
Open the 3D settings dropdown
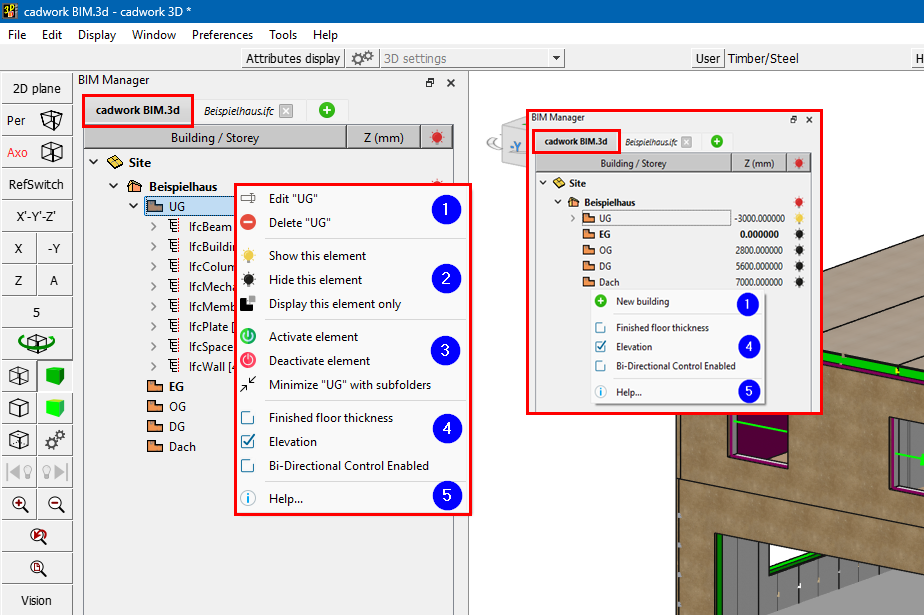point(556,59)
